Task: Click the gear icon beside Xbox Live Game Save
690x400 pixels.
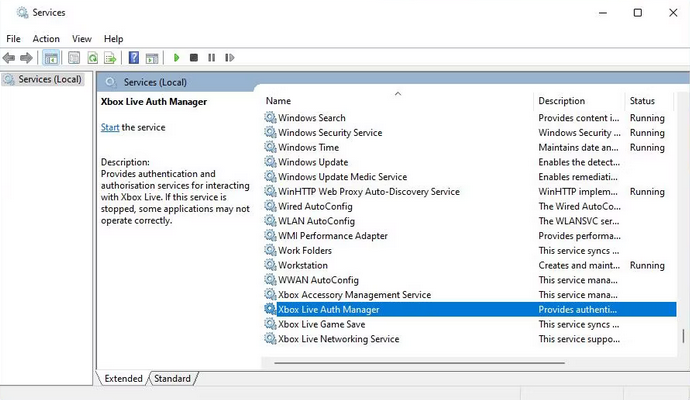Action: point(270,324)
